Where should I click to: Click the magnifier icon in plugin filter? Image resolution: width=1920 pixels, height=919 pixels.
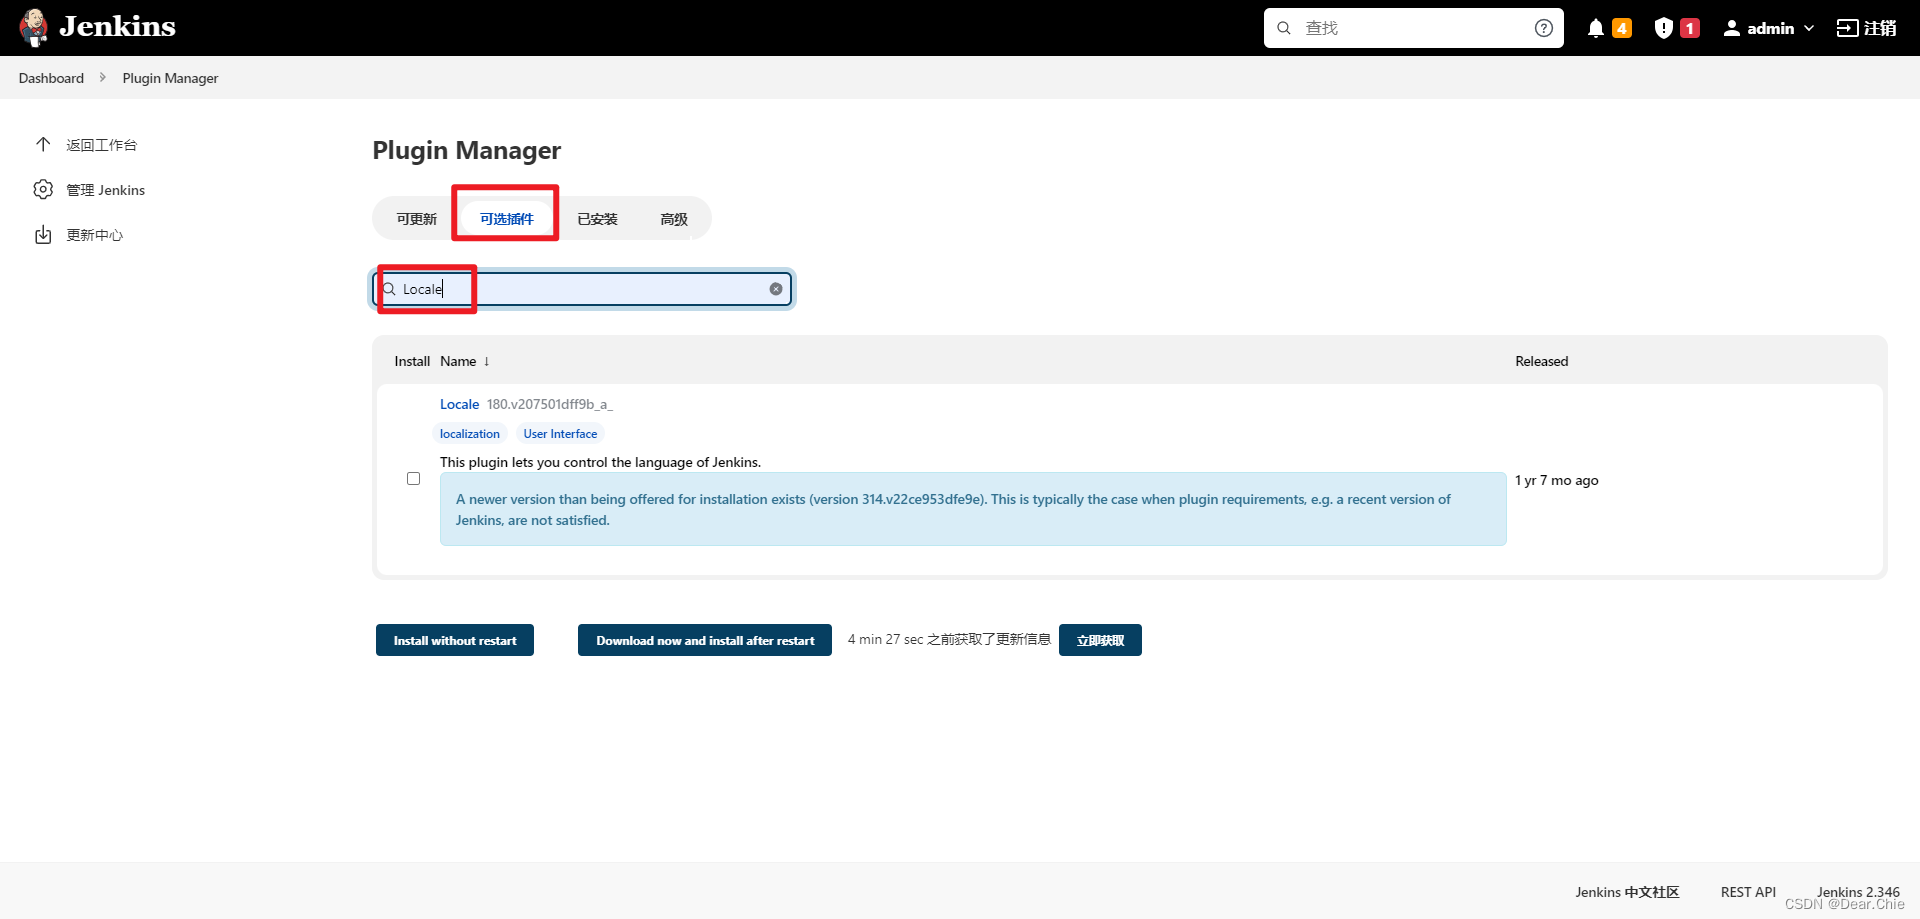[389, 289]
